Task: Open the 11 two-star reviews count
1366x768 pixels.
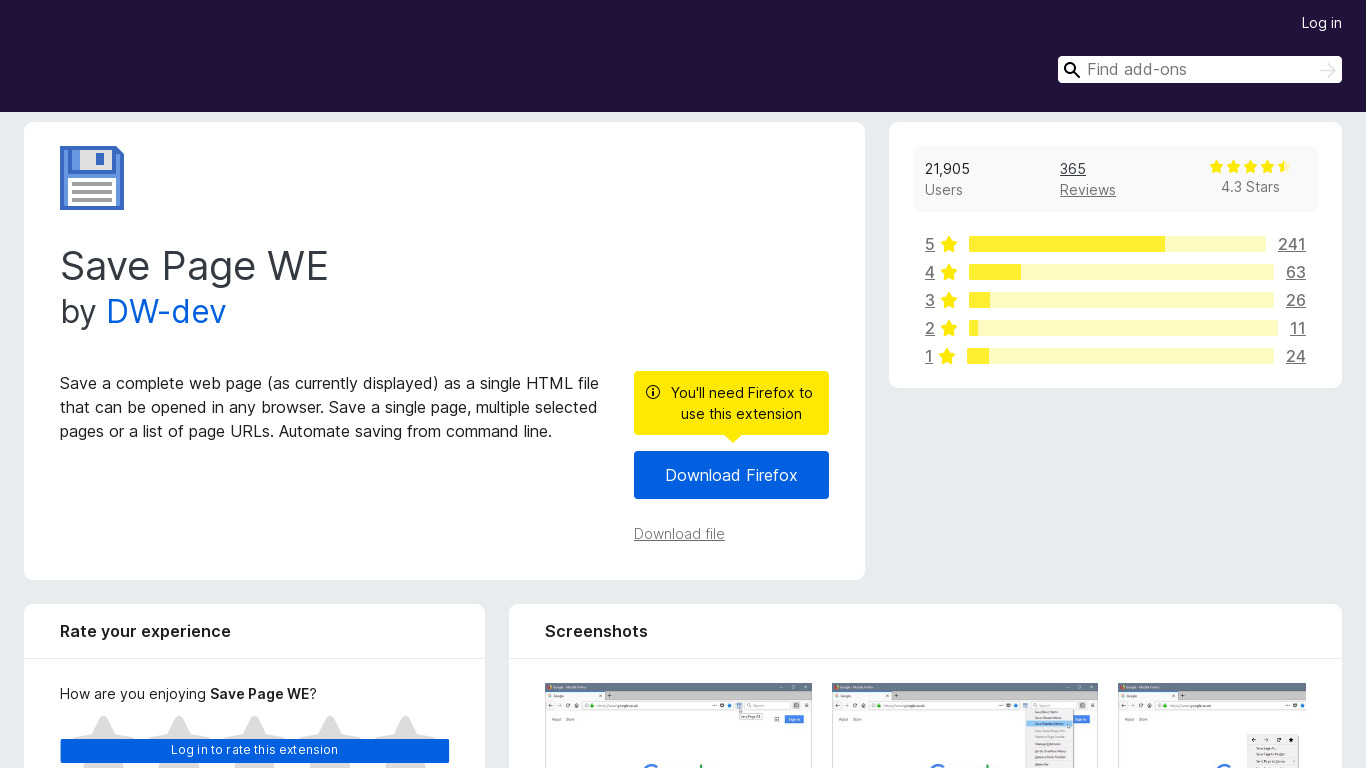Action: tap(1298, 328)
